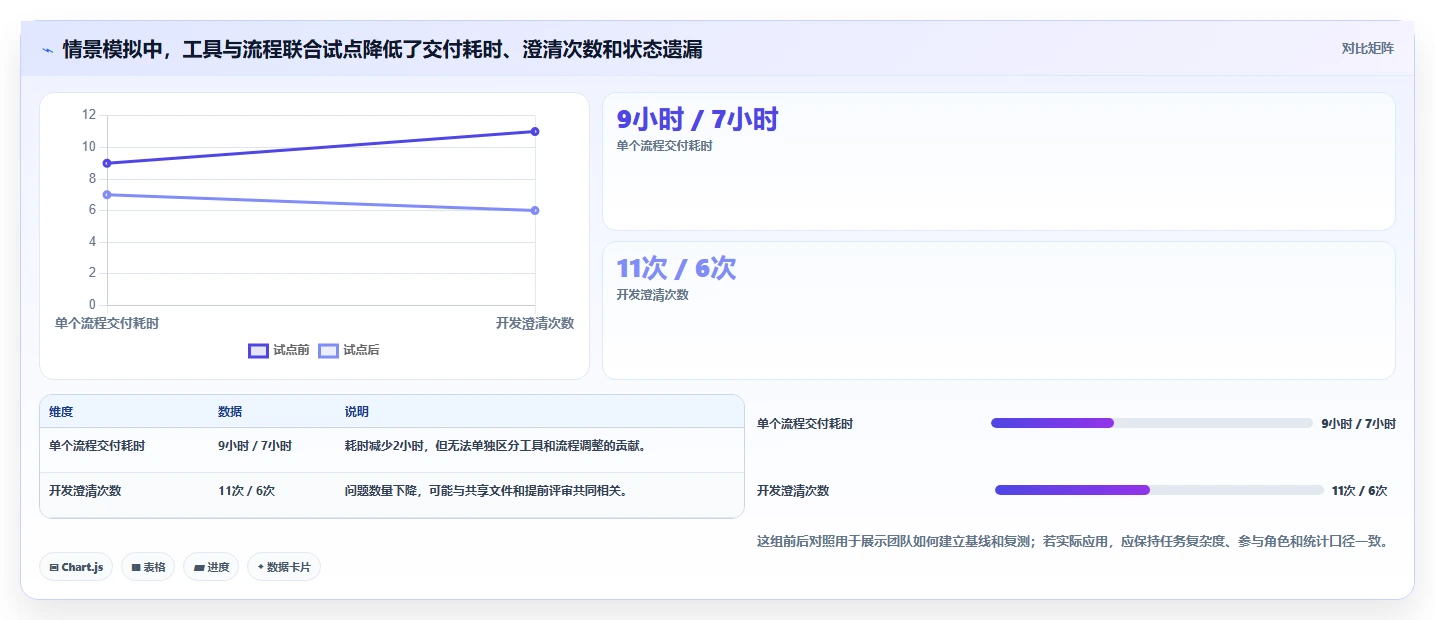Click the 对比矩阵 label in the header
This screenshot has width=1435, height=620.
1368,48
